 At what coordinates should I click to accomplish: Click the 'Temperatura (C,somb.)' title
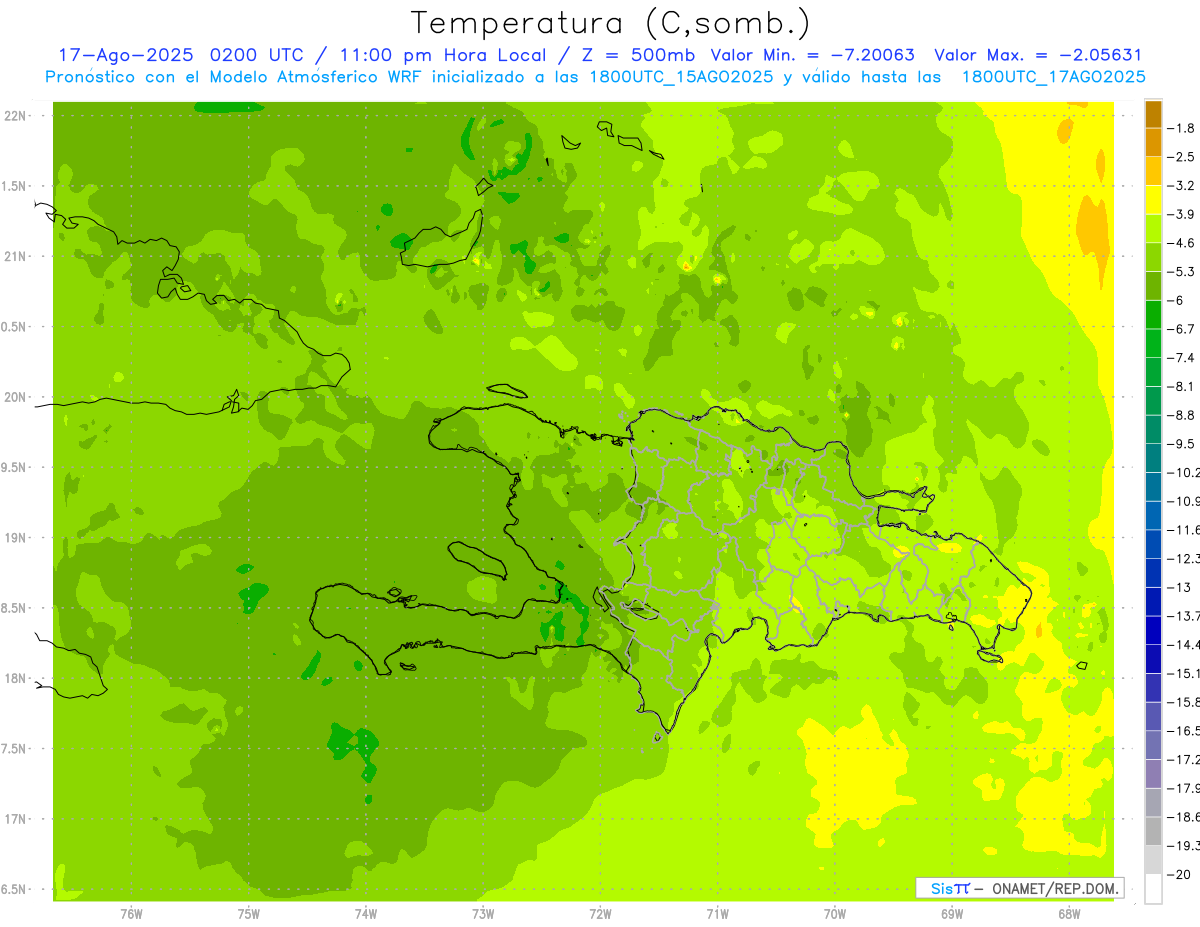pos(611,23)
